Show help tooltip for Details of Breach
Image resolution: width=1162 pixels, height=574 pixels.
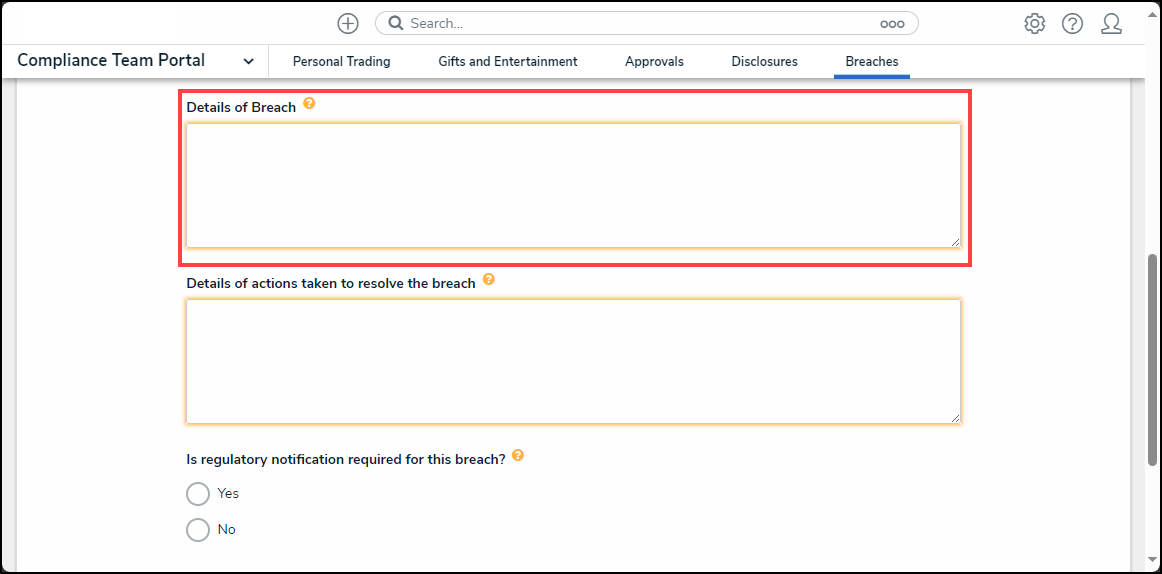click(x=309, y=103)
